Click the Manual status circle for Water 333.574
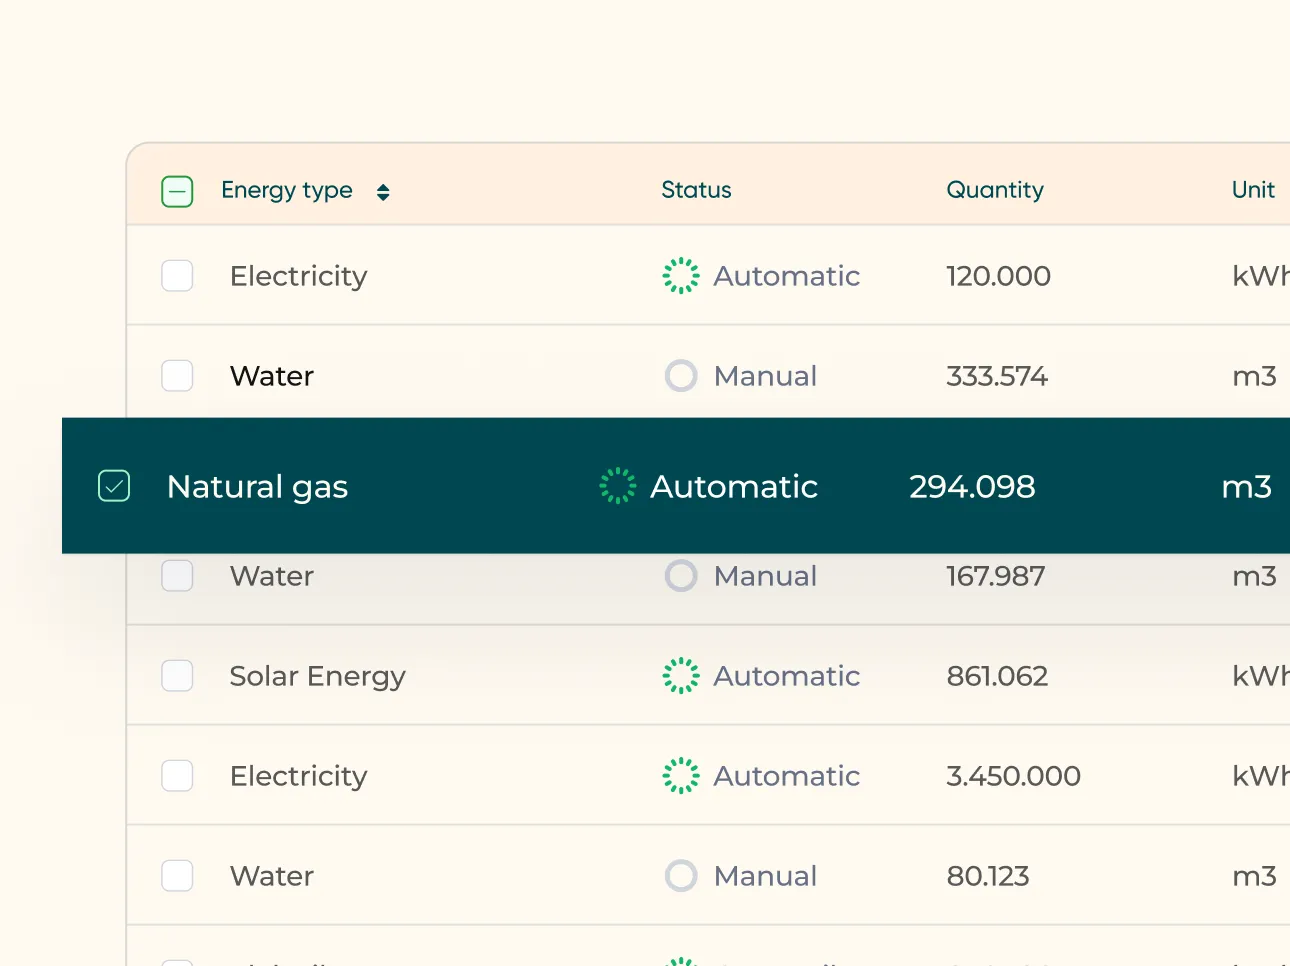The image size is (1290, 966). [x=681, y=376]
